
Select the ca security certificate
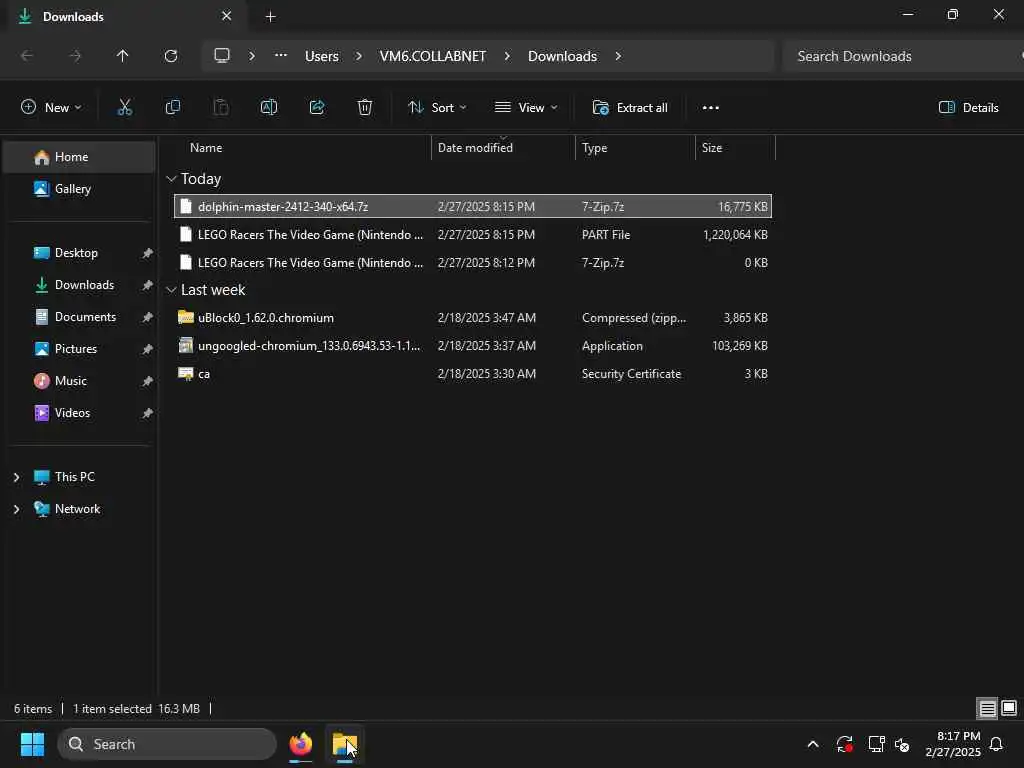(473, 374)
